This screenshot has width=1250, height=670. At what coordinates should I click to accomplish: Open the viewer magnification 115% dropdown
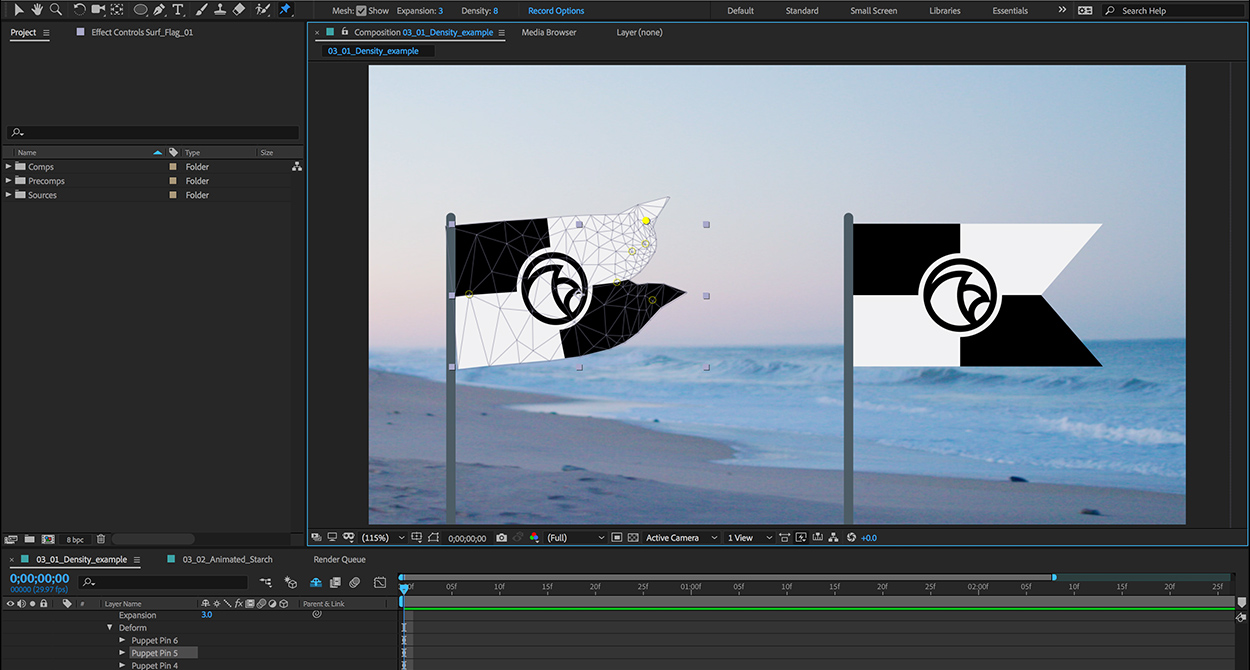[381, 538]
